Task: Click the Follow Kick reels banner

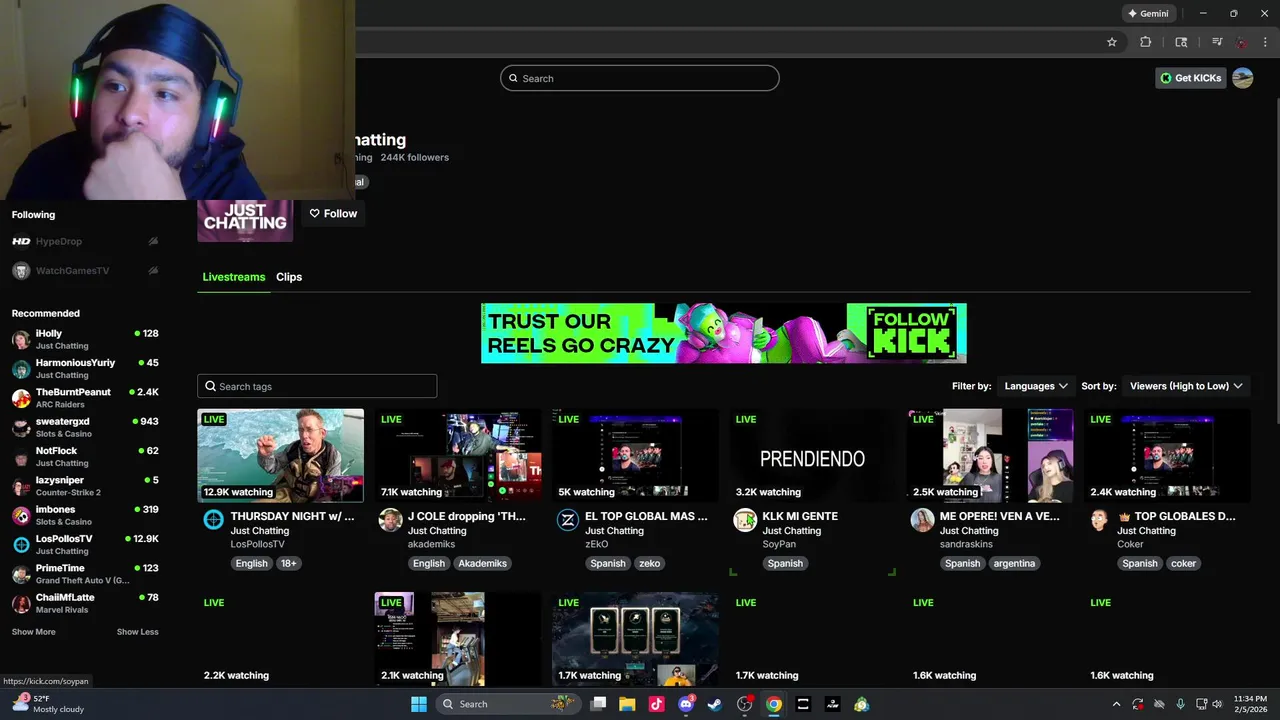Action: click(724, 333)
